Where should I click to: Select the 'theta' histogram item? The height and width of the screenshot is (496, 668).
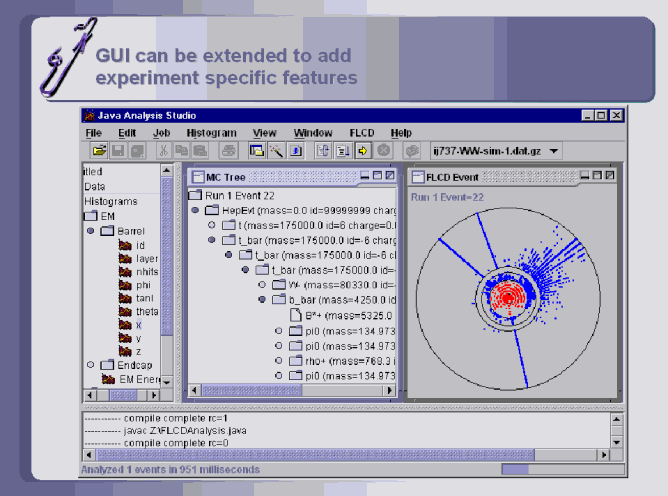click(145, 311)
